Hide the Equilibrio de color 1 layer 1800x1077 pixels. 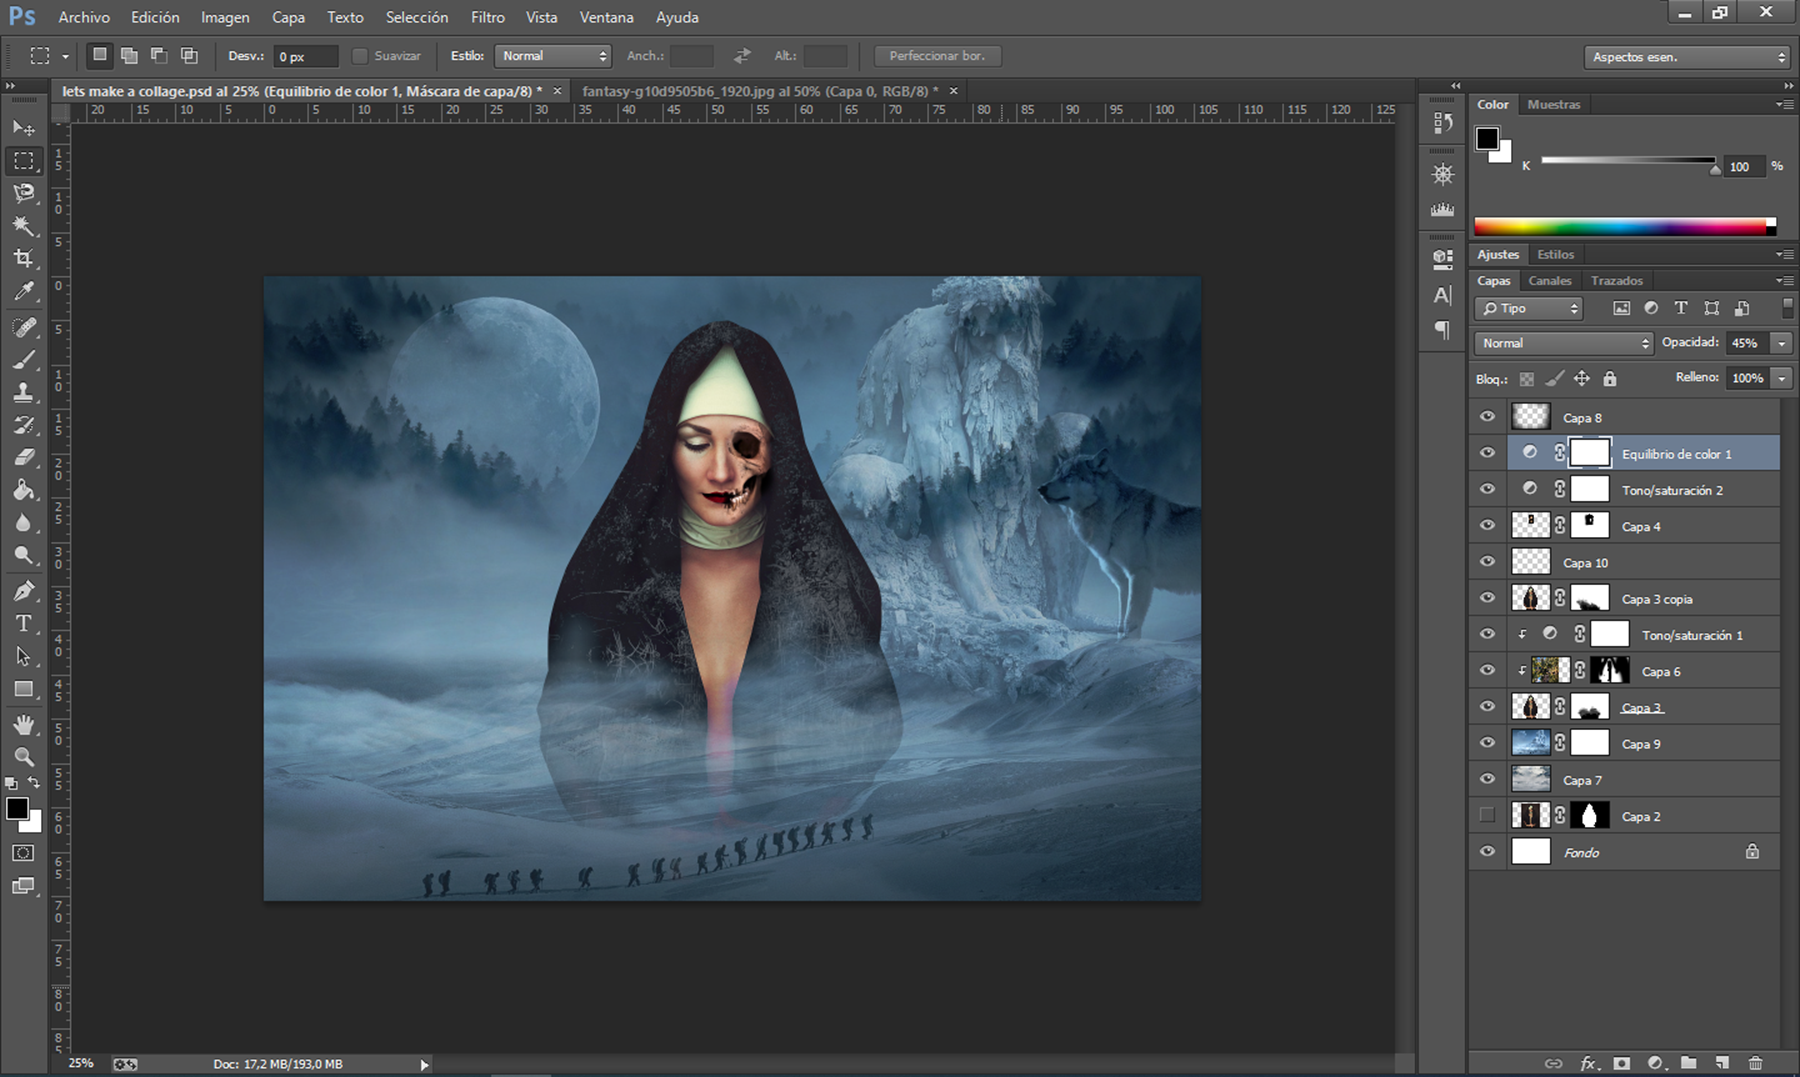pyautogui.click(x=1487, y=453)
